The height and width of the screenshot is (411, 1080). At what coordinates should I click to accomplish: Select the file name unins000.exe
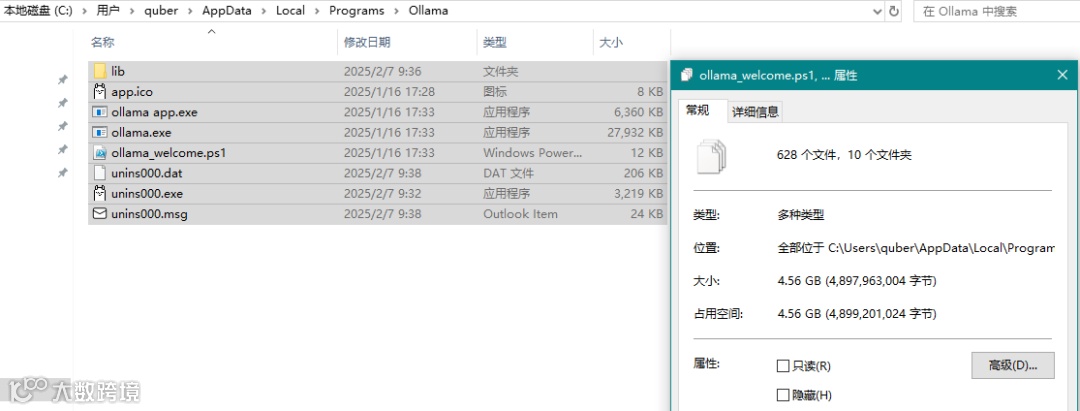click(x=147, y=193)
